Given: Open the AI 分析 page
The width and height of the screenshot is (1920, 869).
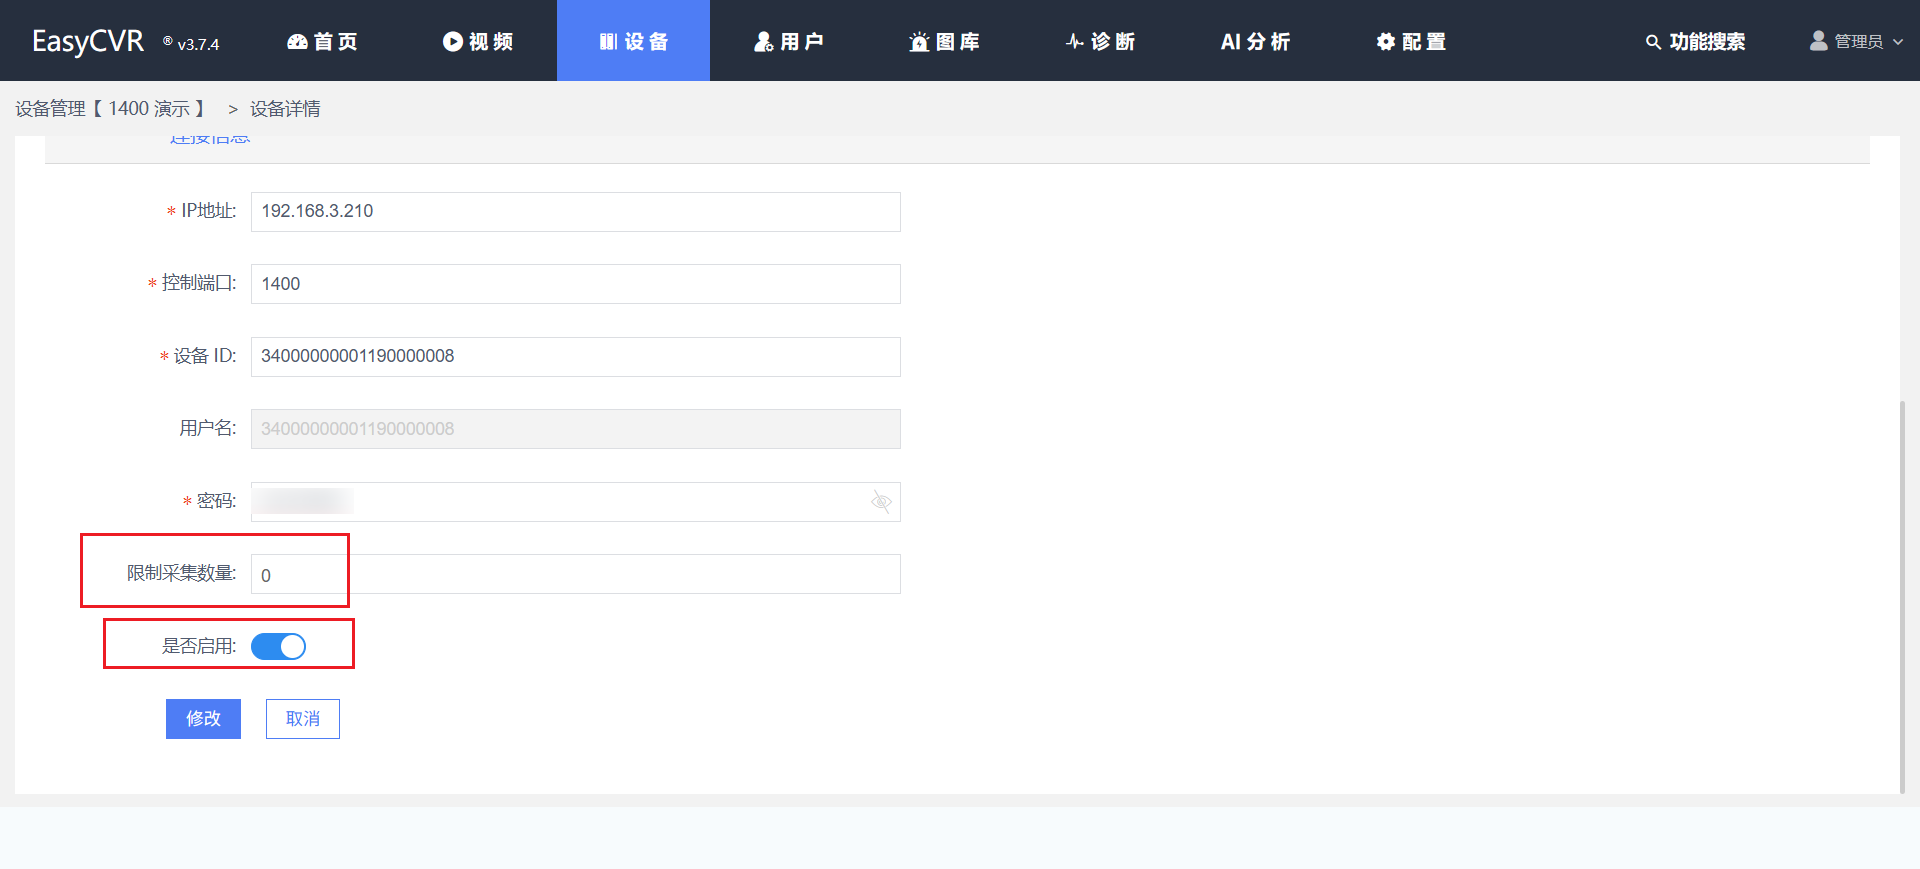Looking at the screenshot, I should [x=1255, y=41].
